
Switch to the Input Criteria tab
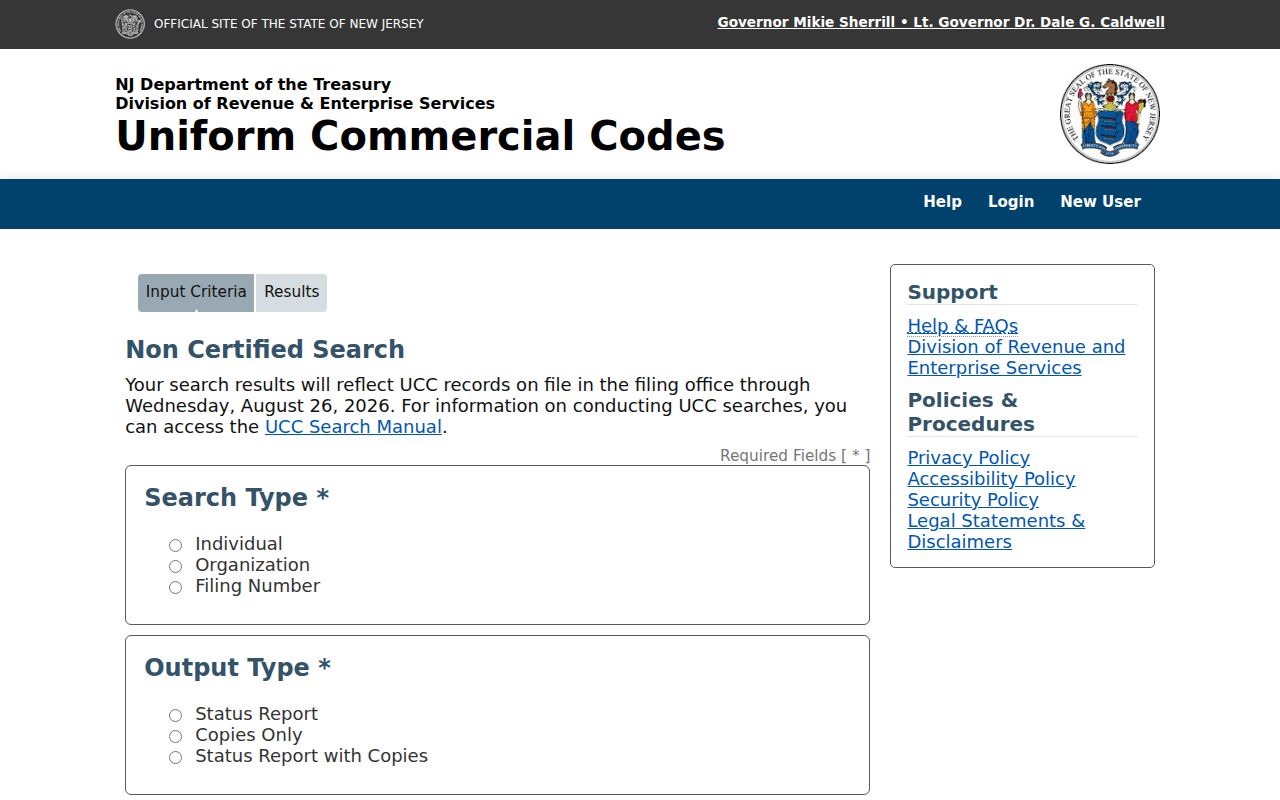(196, 292)
